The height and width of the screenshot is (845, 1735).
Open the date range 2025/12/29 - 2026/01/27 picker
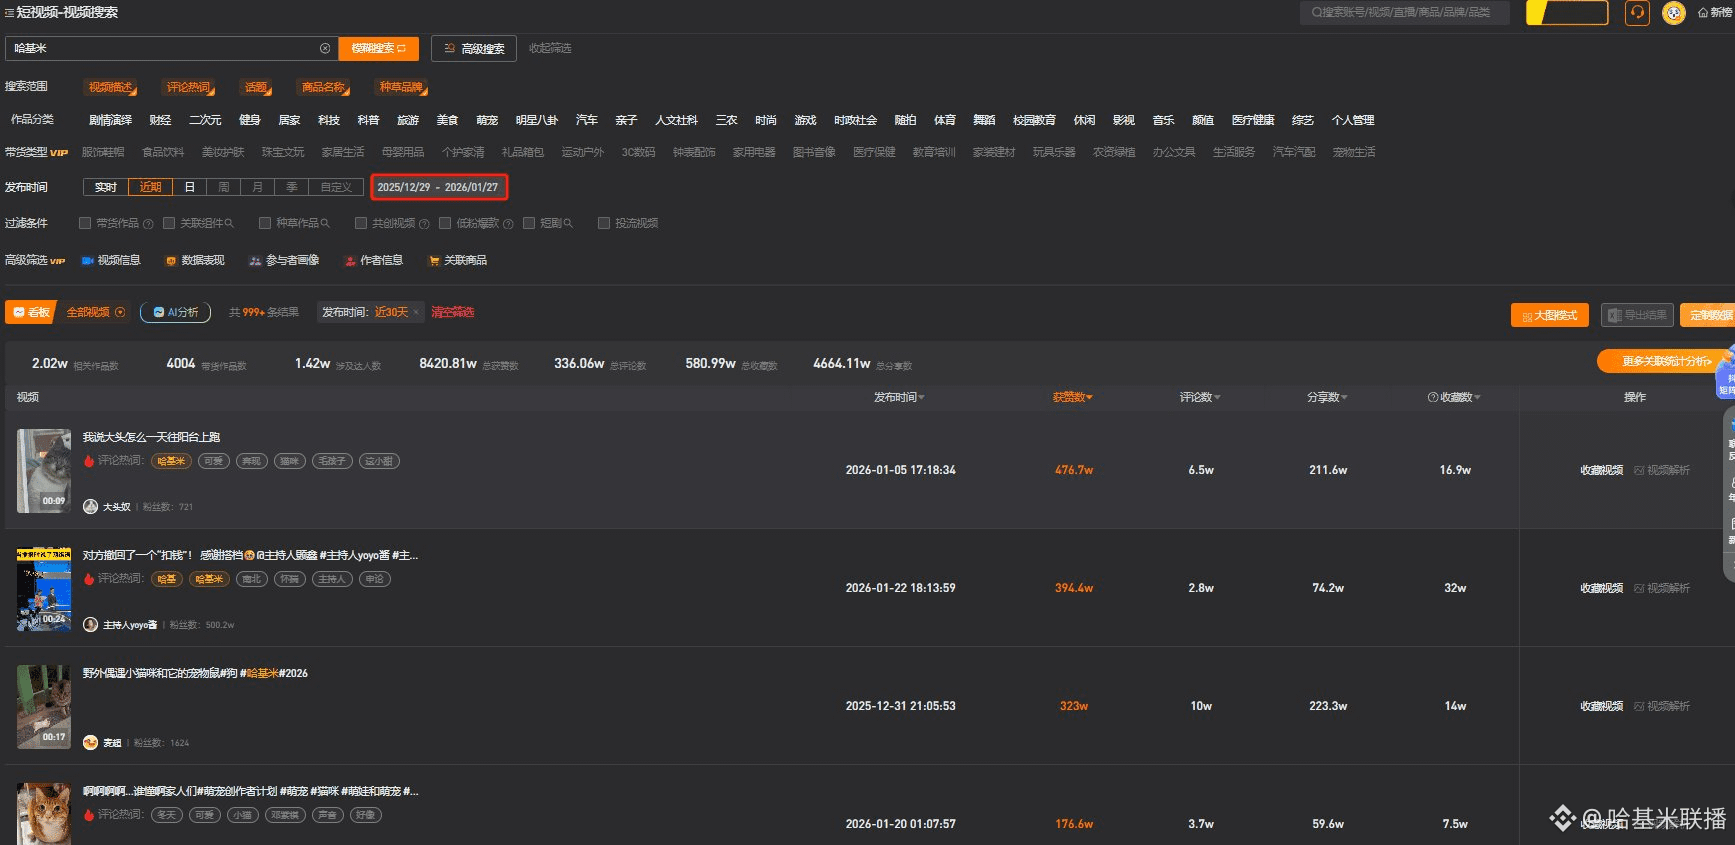438,187
